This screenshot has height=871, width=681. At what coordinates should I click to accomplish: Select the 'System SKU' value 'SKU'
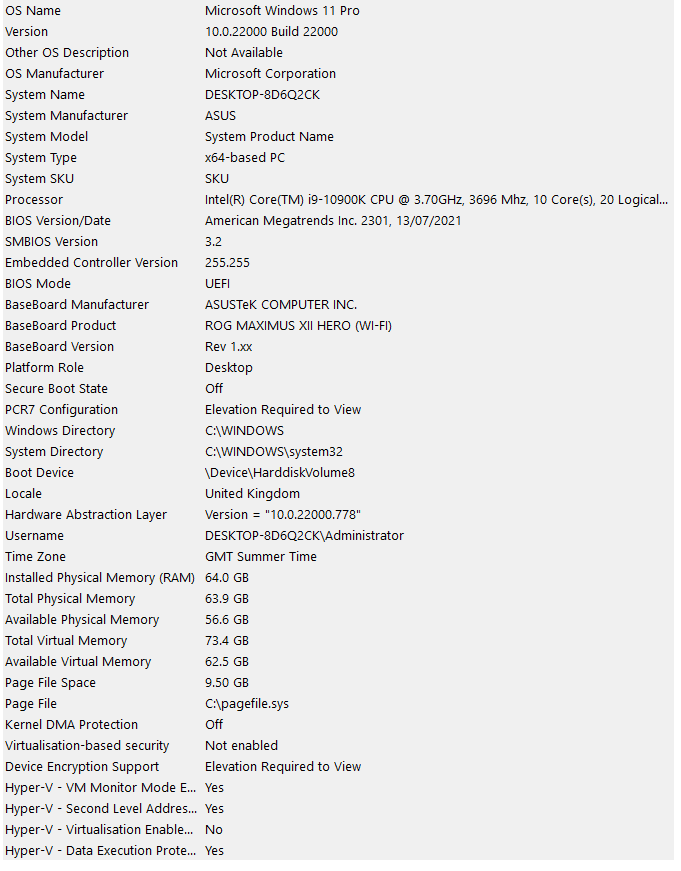(x=217, y=179)
